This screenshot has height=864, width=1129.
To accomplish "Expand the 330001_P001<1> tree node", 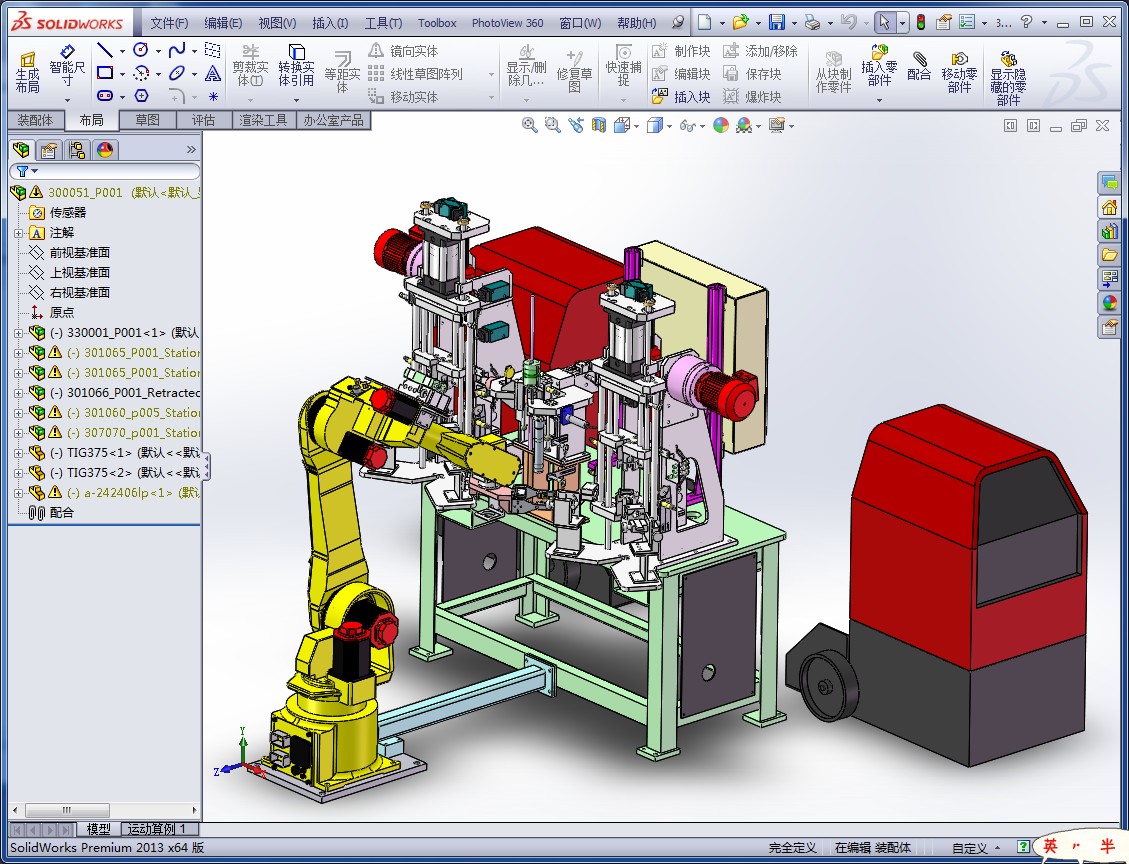I will click(19, 333).
